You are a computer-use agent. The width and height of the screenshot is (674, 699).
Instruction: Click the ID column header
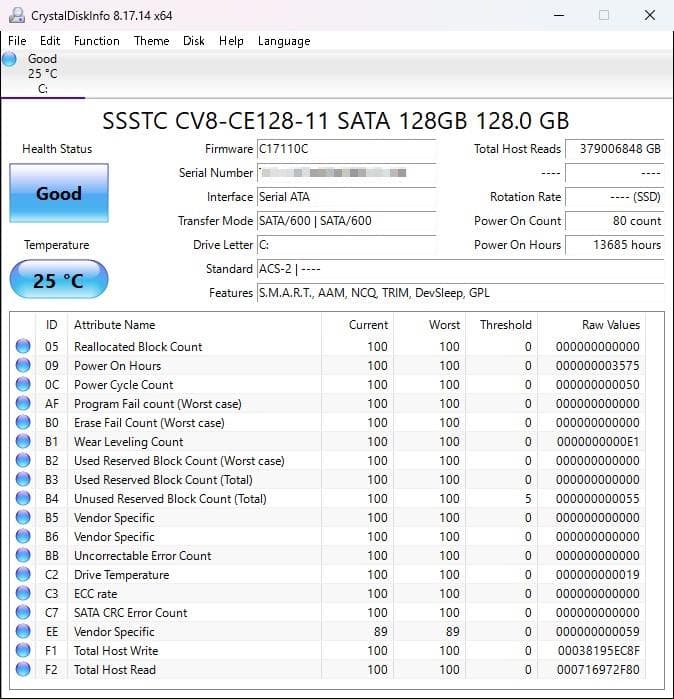(x=52, y=325)
